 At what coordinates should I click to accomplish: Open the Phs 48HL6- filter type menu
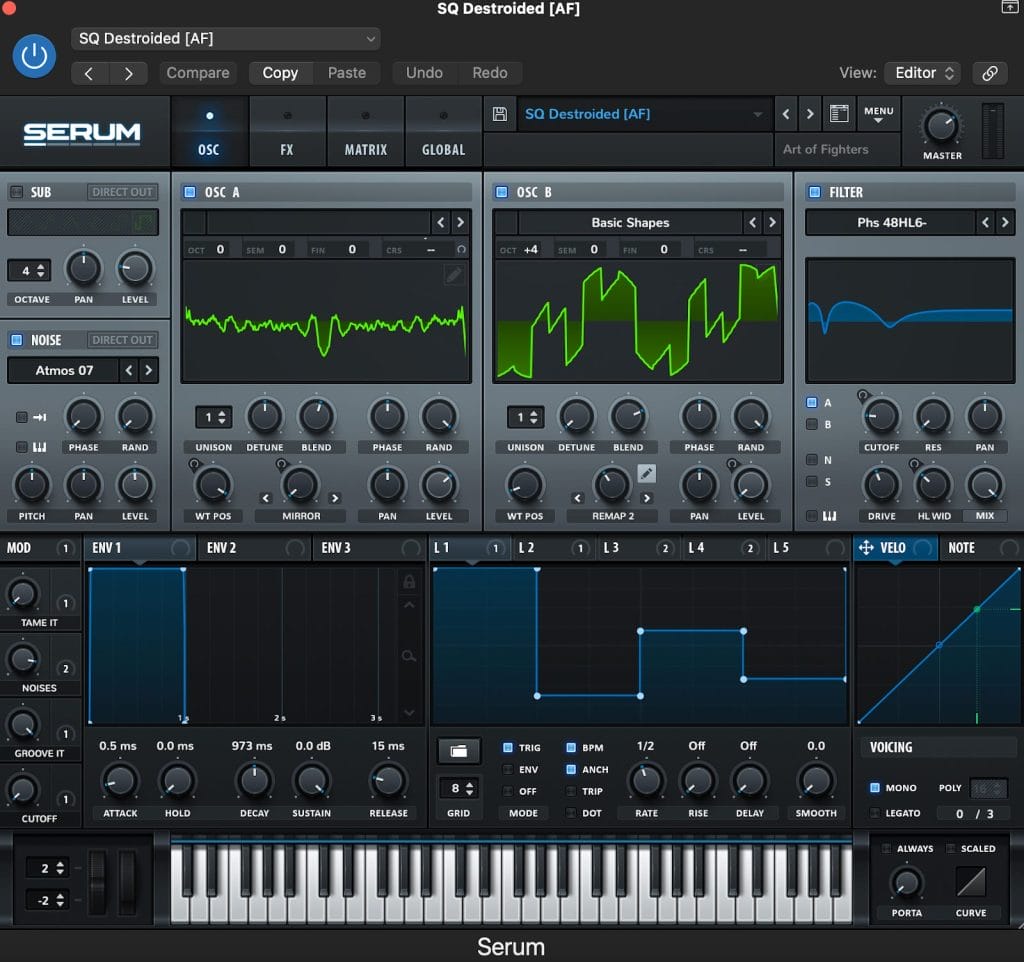891,223
